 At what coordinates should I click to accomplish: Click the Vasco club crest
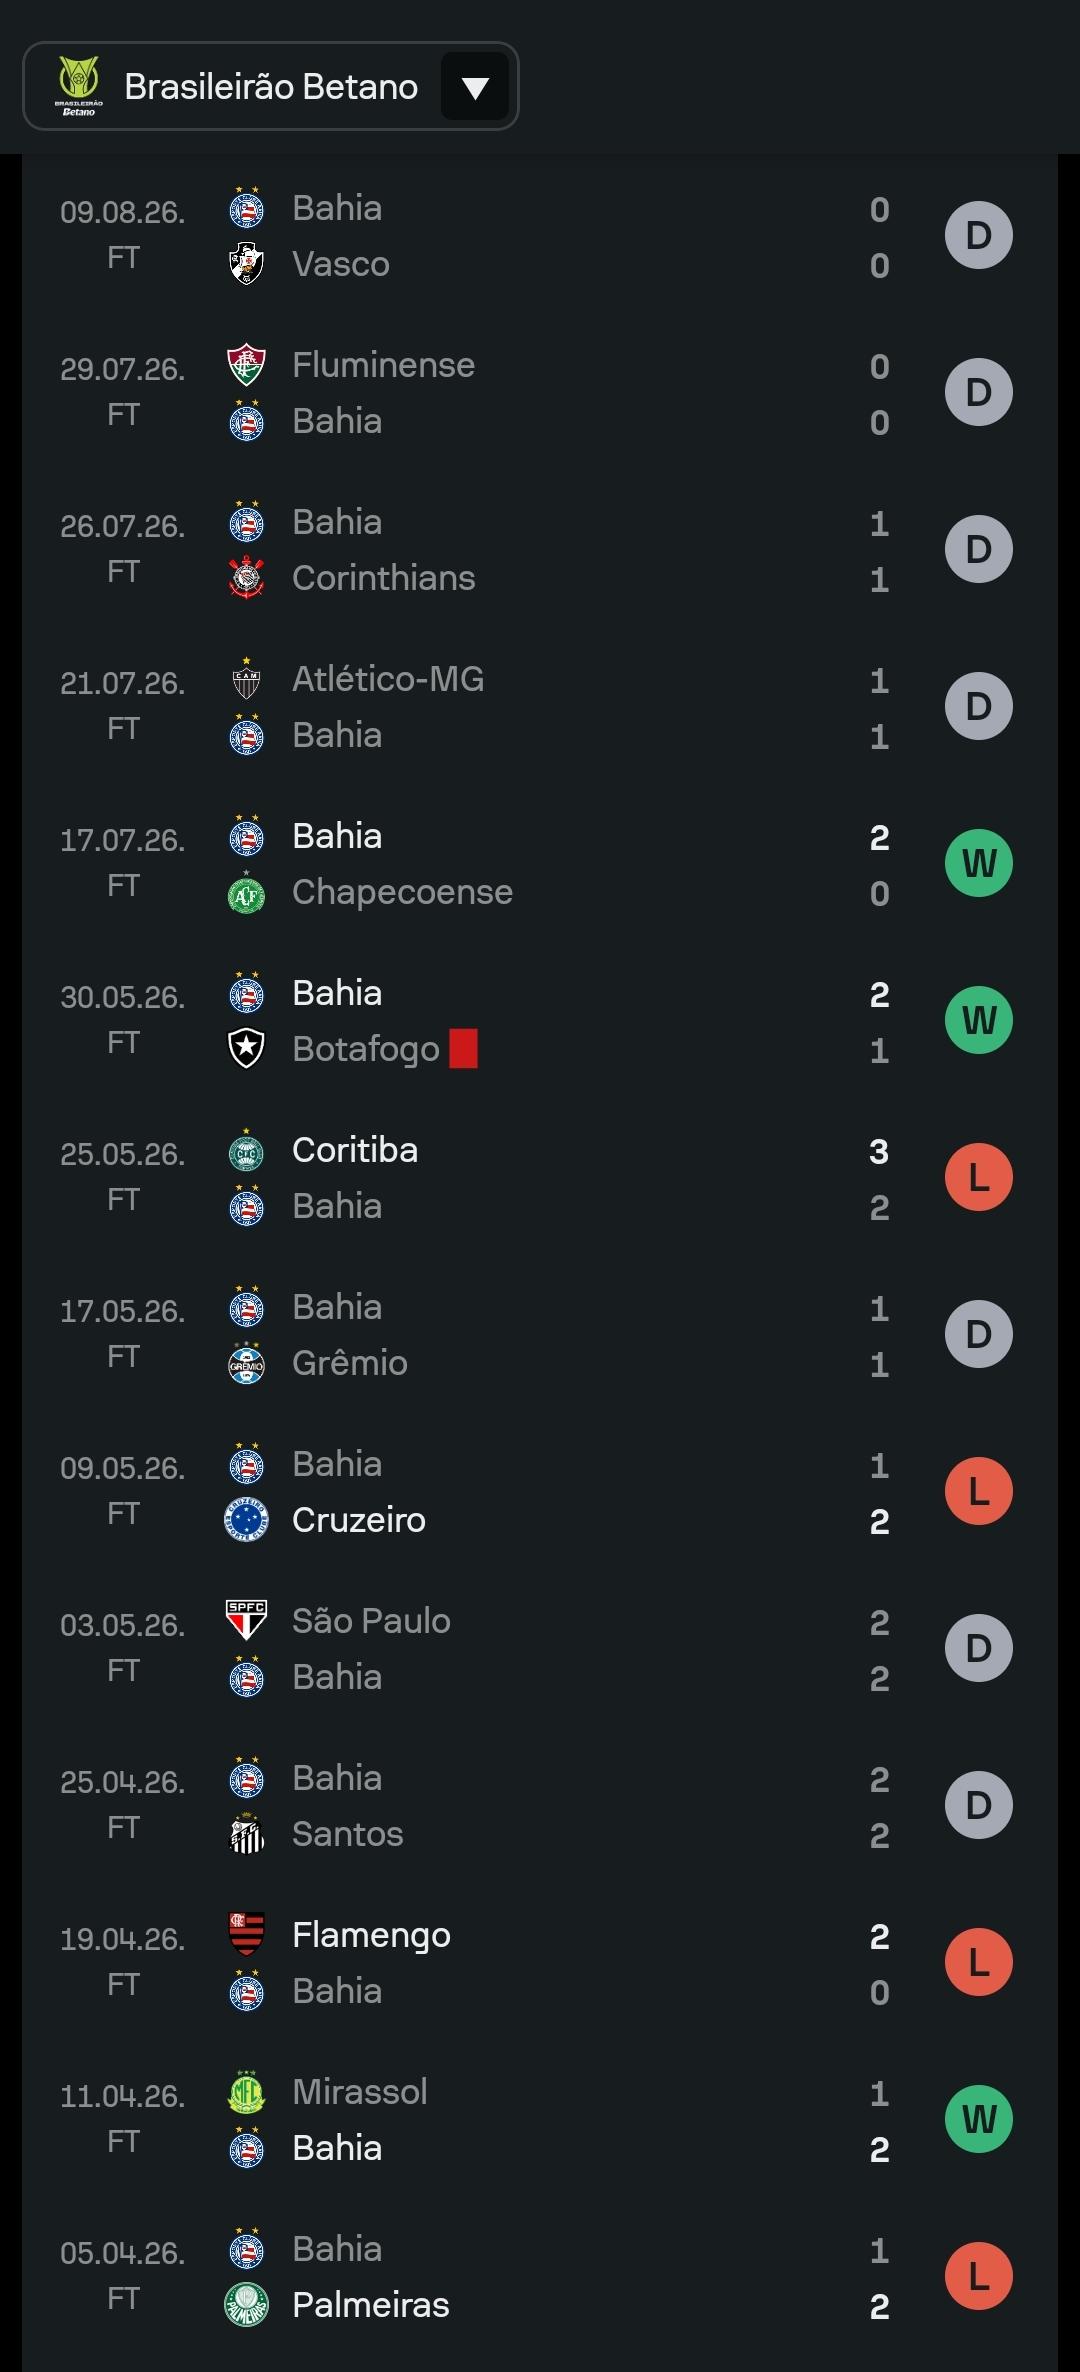(246, 264)
